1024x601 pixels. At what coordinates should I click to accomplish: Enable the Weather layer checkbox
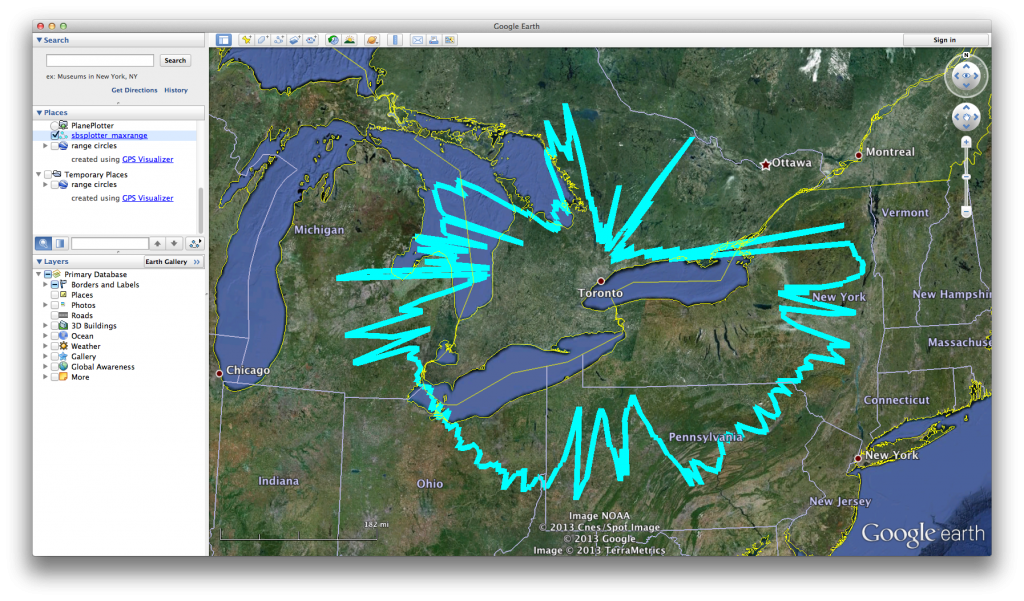click(55, 346)
